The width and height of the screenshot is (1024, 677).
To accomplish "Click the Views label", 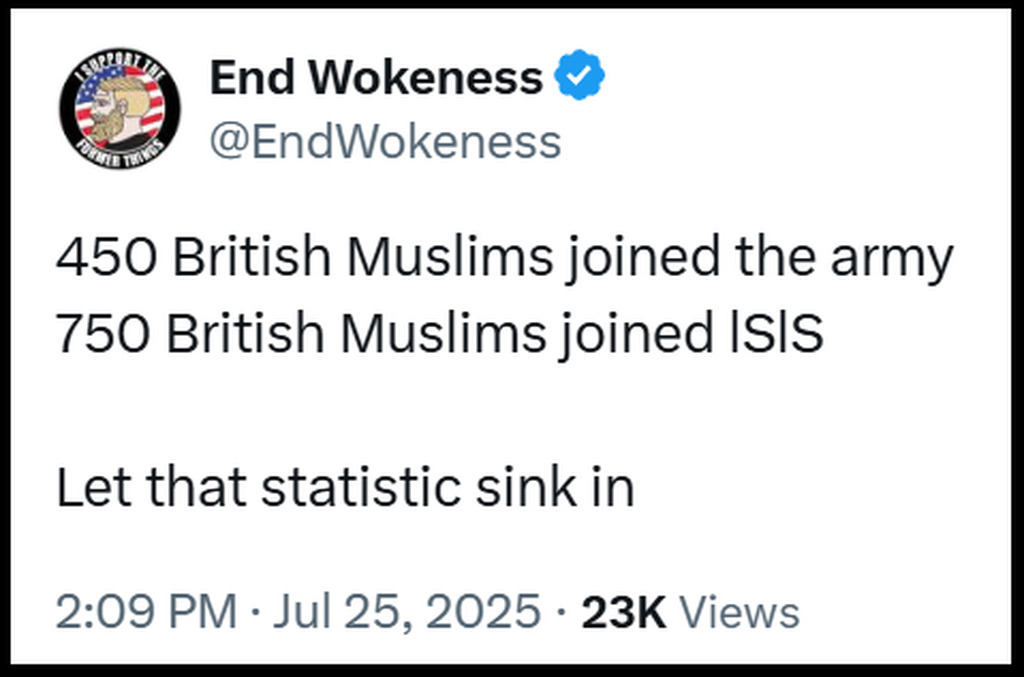I will (739, 611).
